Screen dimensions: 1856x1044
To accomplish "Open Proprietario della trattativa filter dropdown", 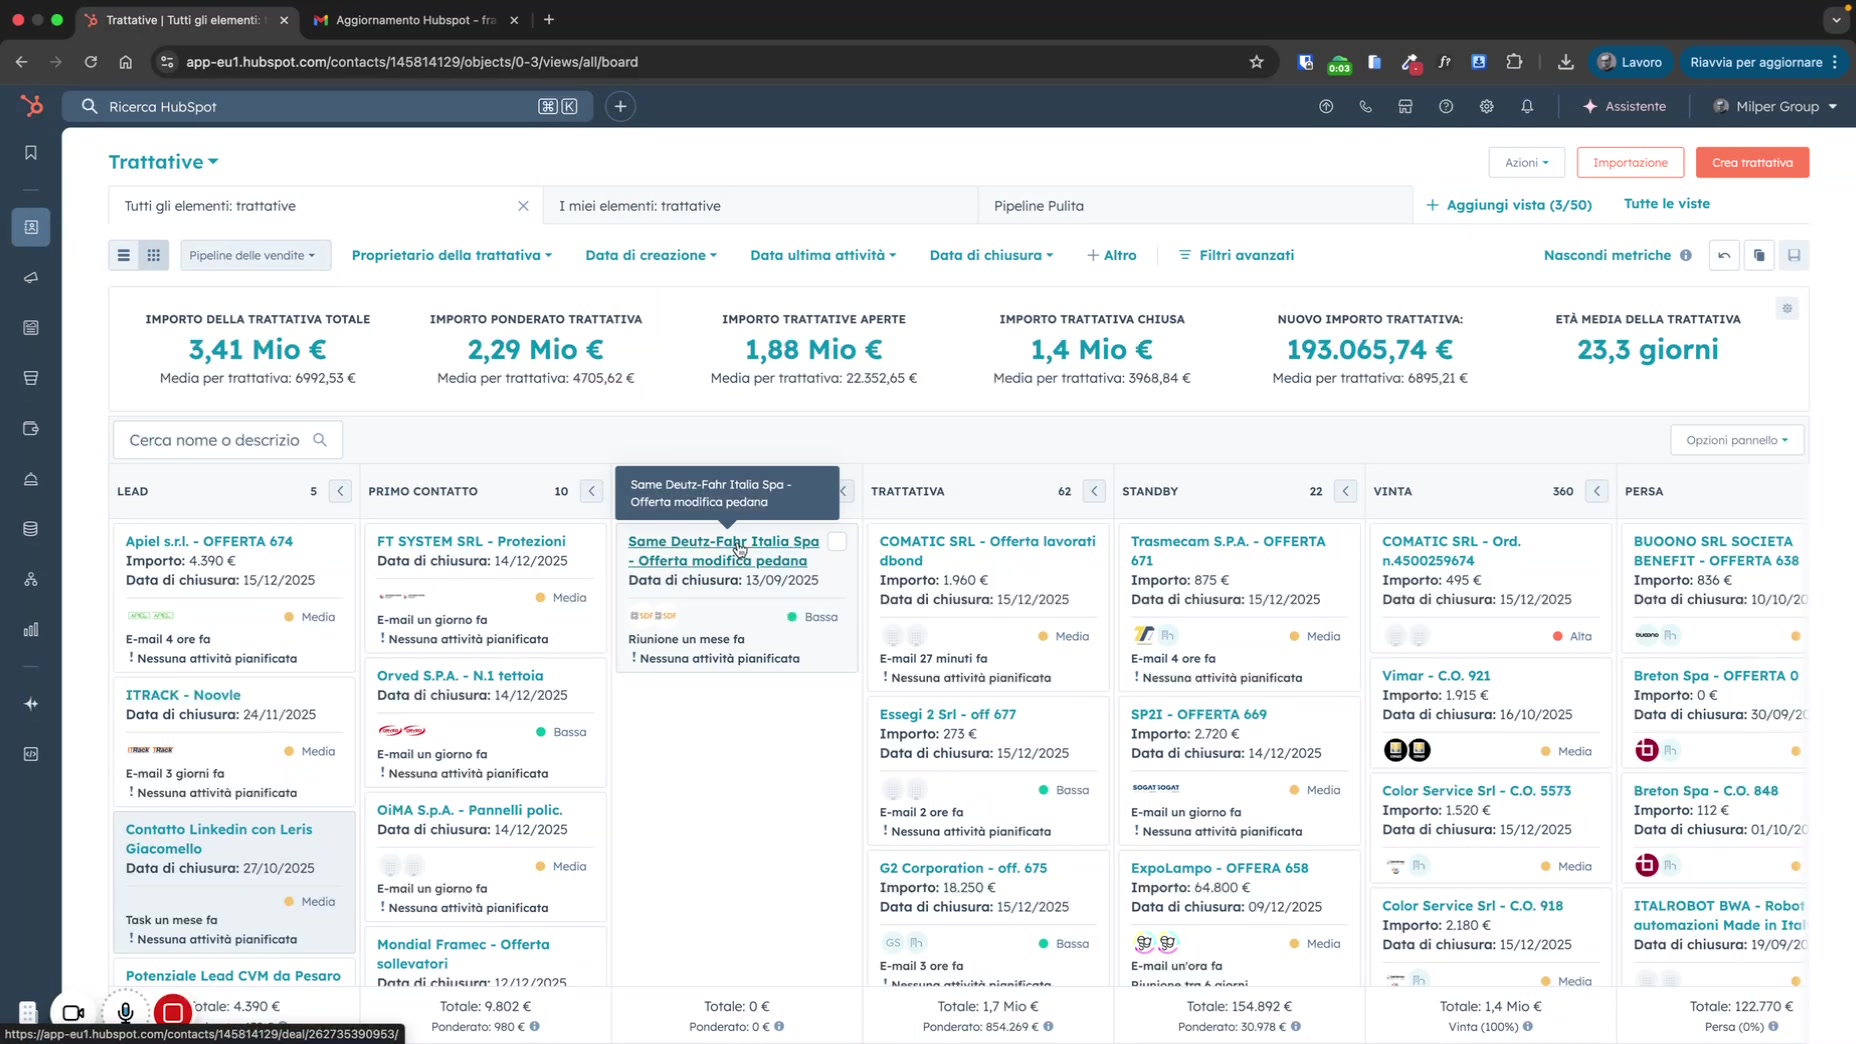I will coord(451,255).
